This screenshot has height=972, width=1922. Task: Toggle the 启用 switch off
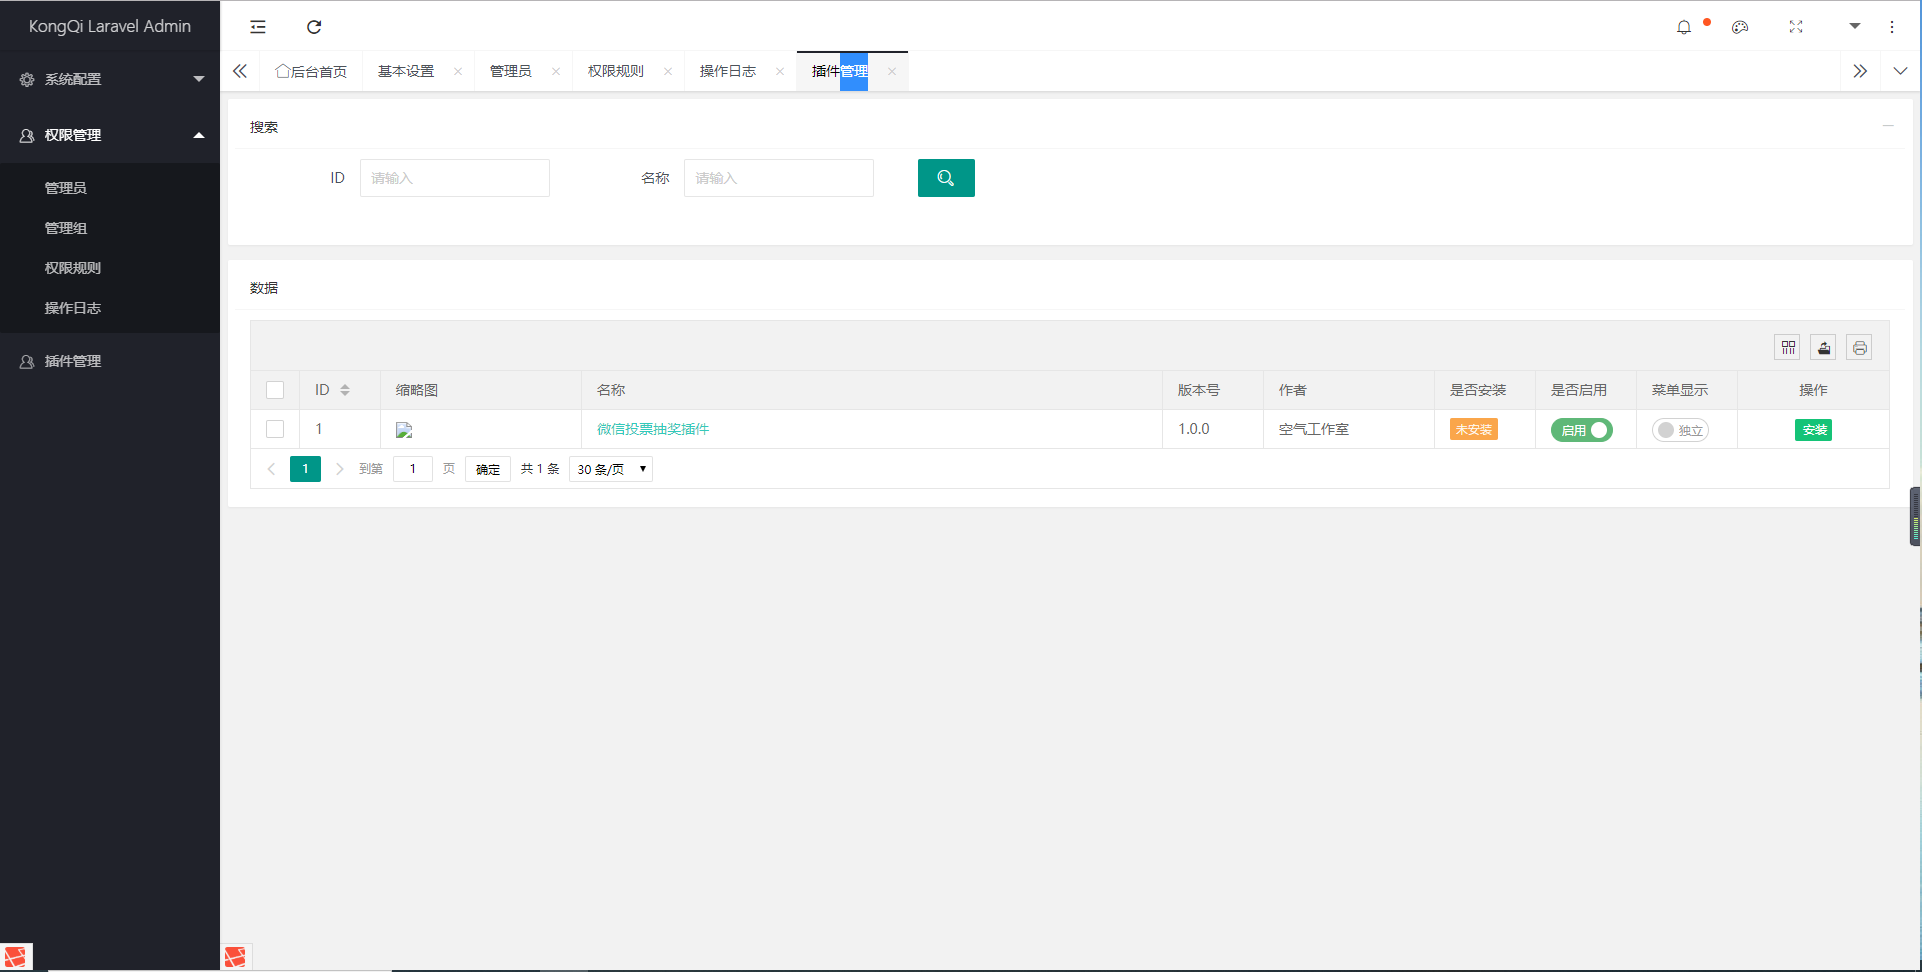coord(1582,430)
